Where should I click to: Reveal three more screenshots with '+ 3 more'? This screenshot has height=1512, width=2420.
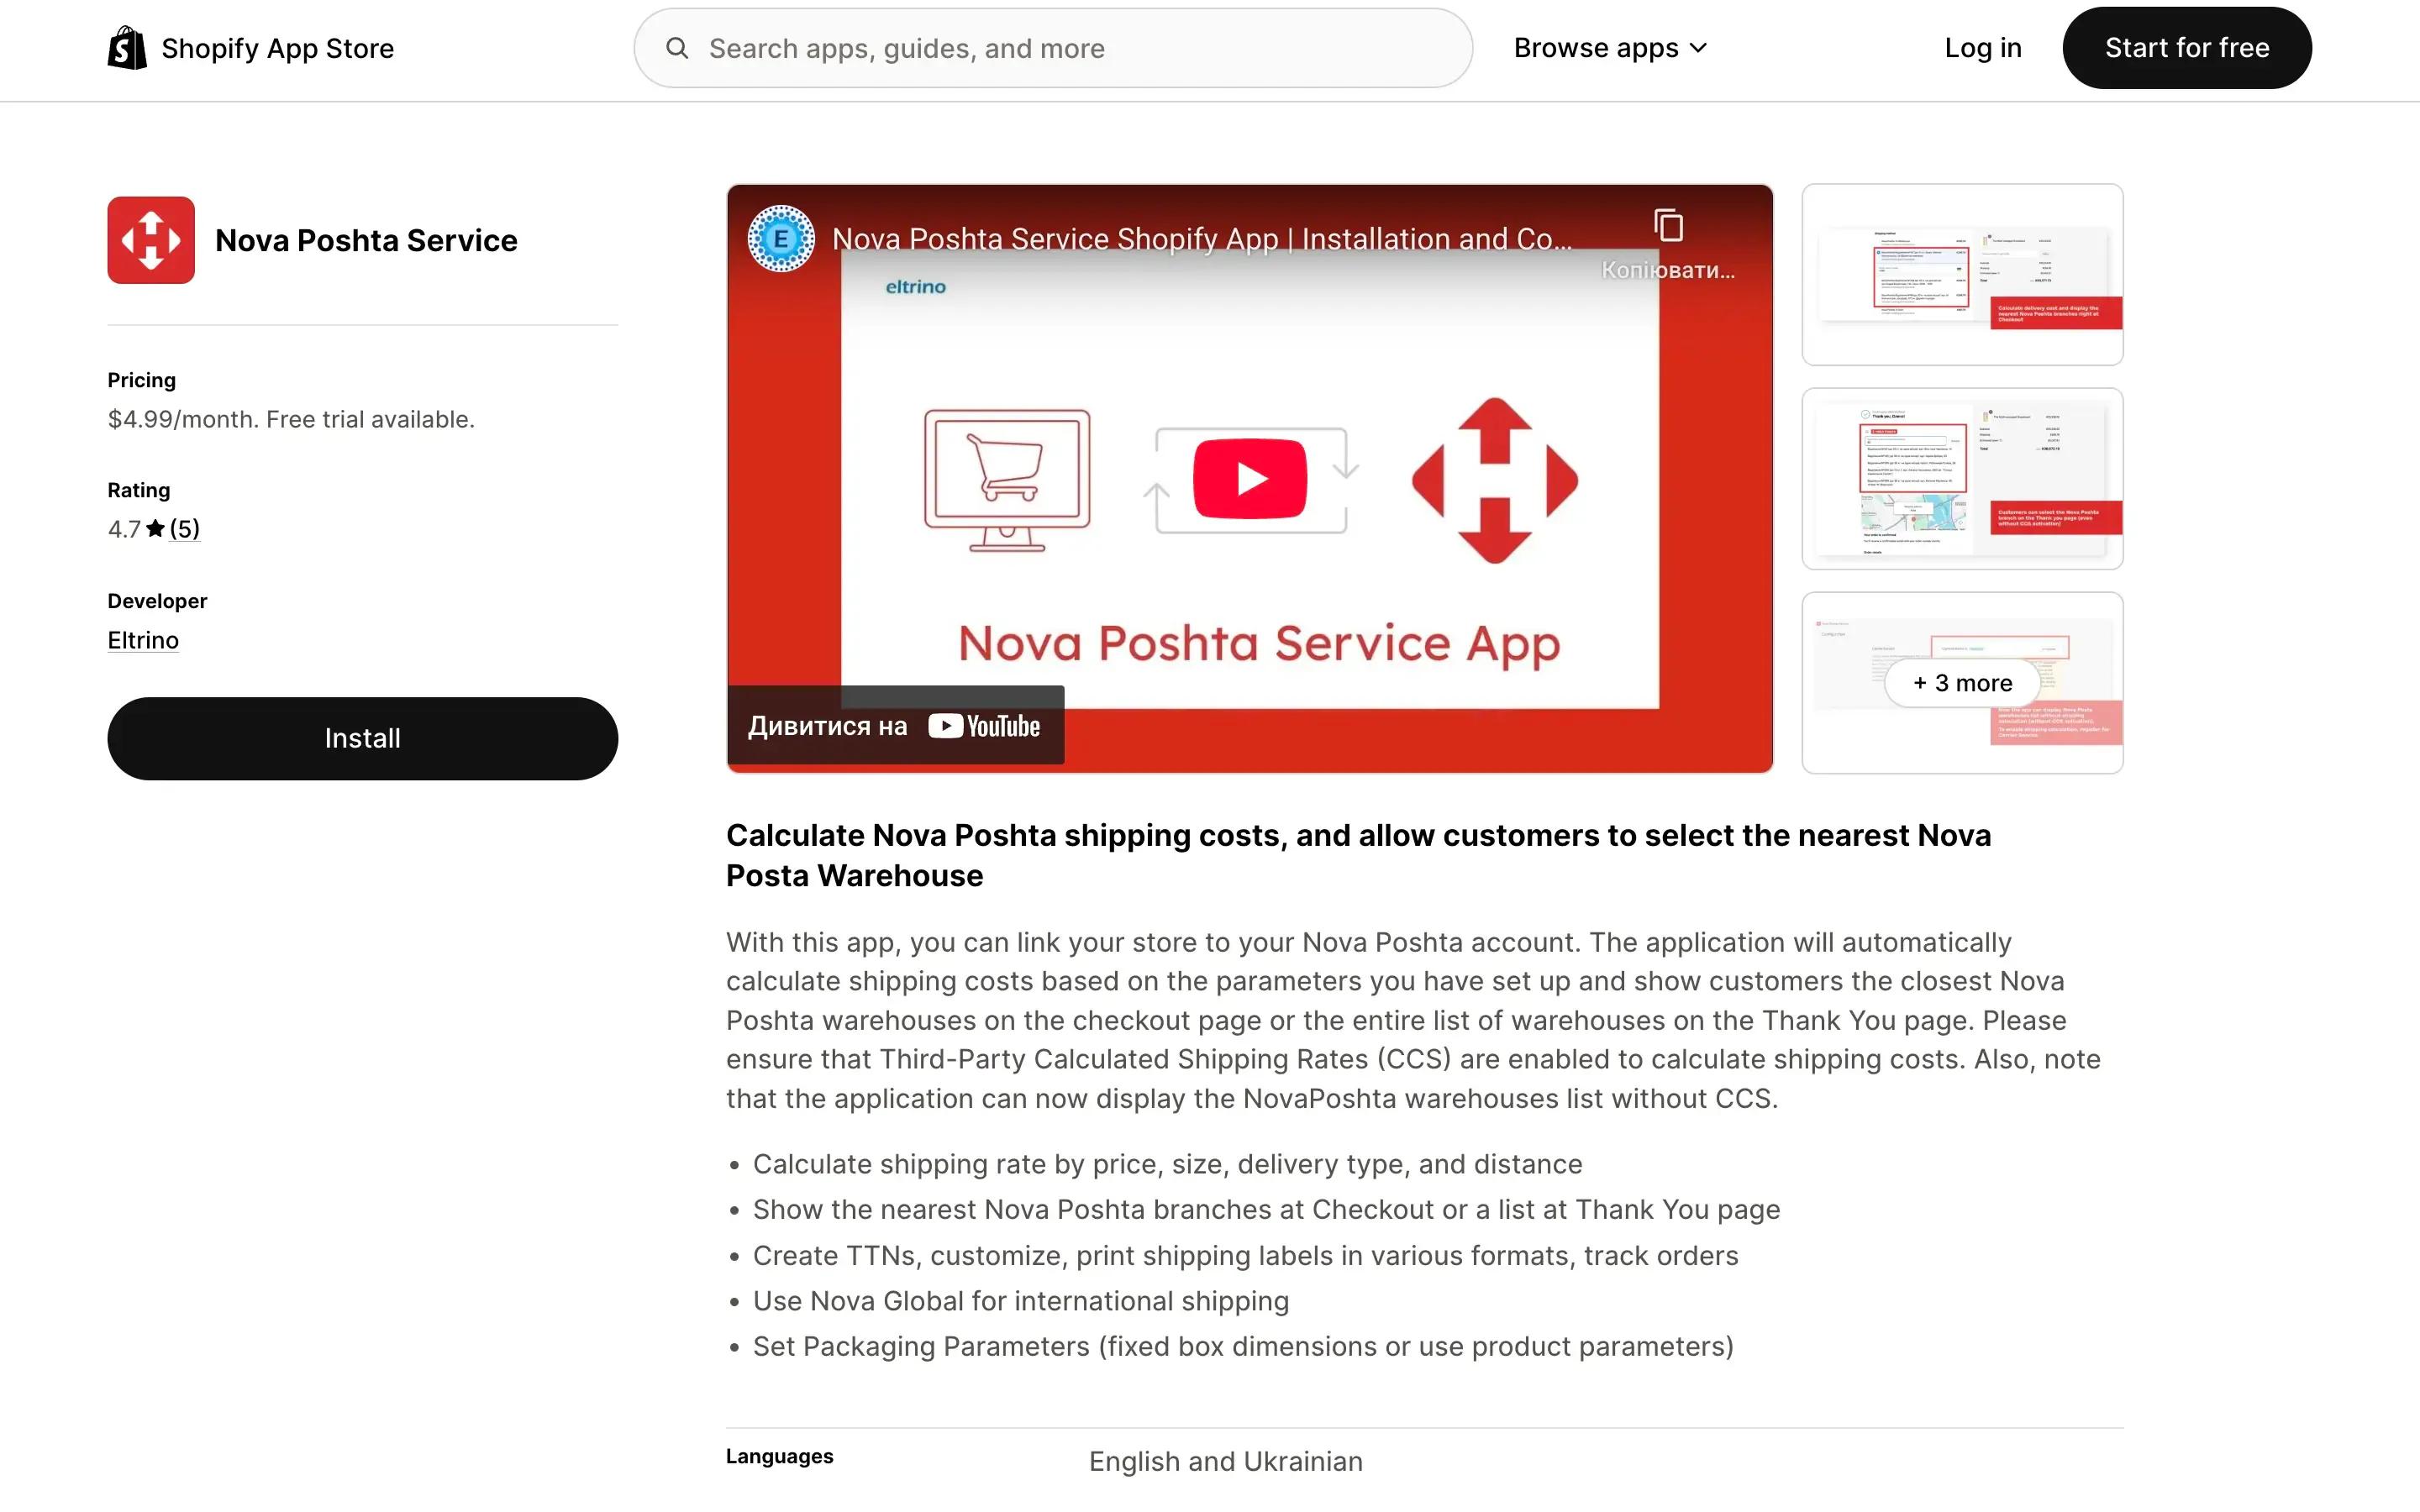point(1961,683)
